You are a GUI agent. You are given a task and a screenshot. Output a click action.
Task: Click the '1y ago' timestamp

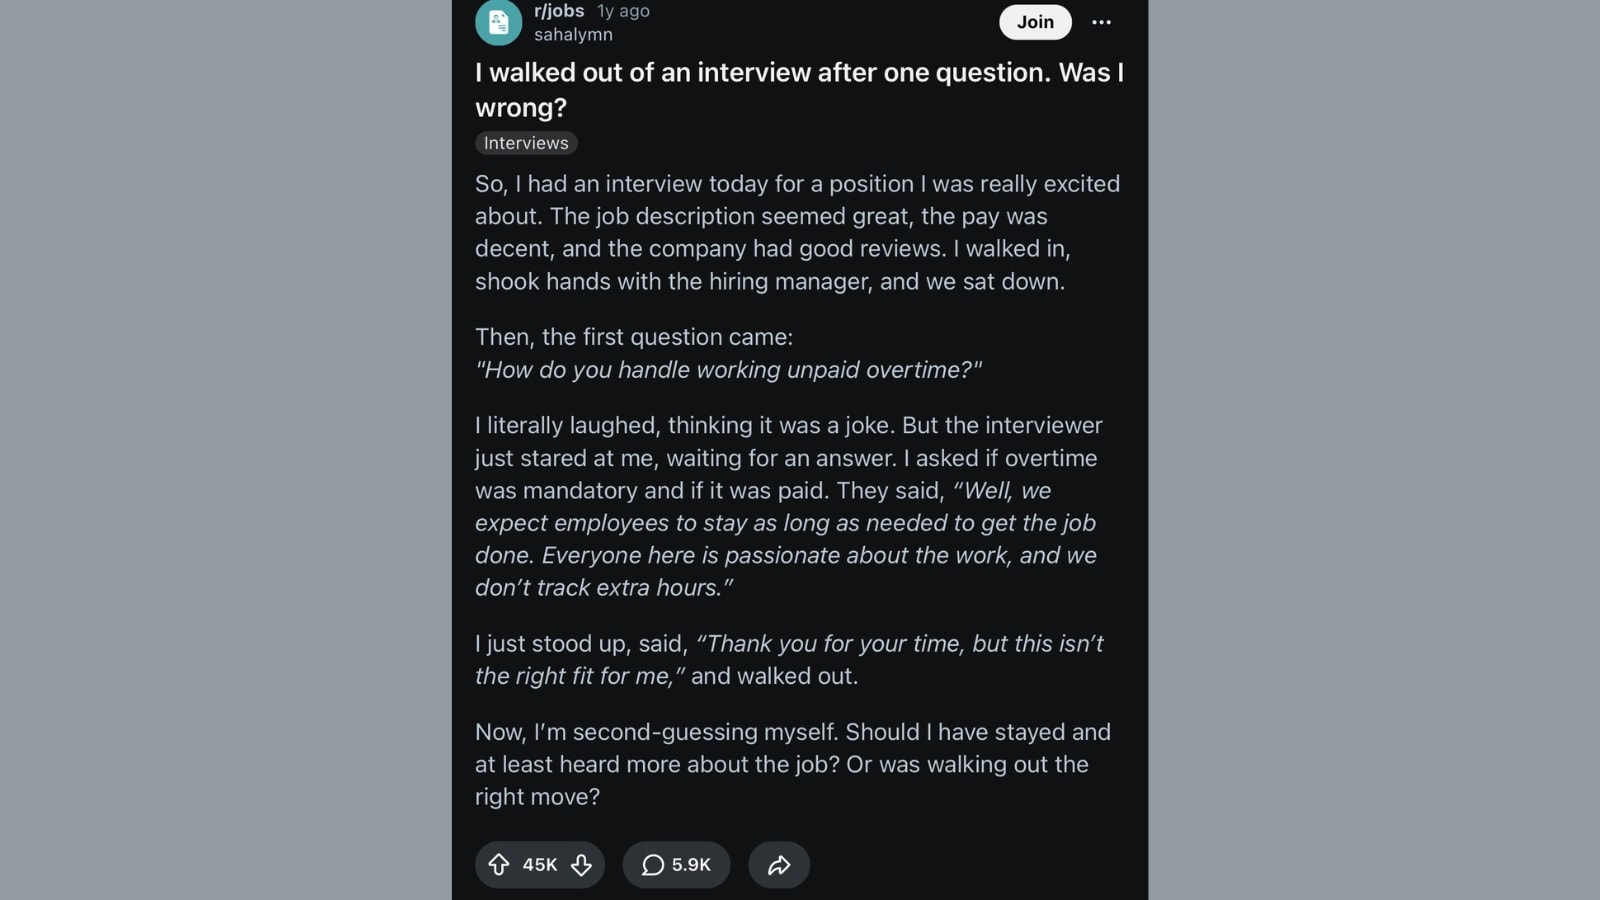[x=623, y=11]
